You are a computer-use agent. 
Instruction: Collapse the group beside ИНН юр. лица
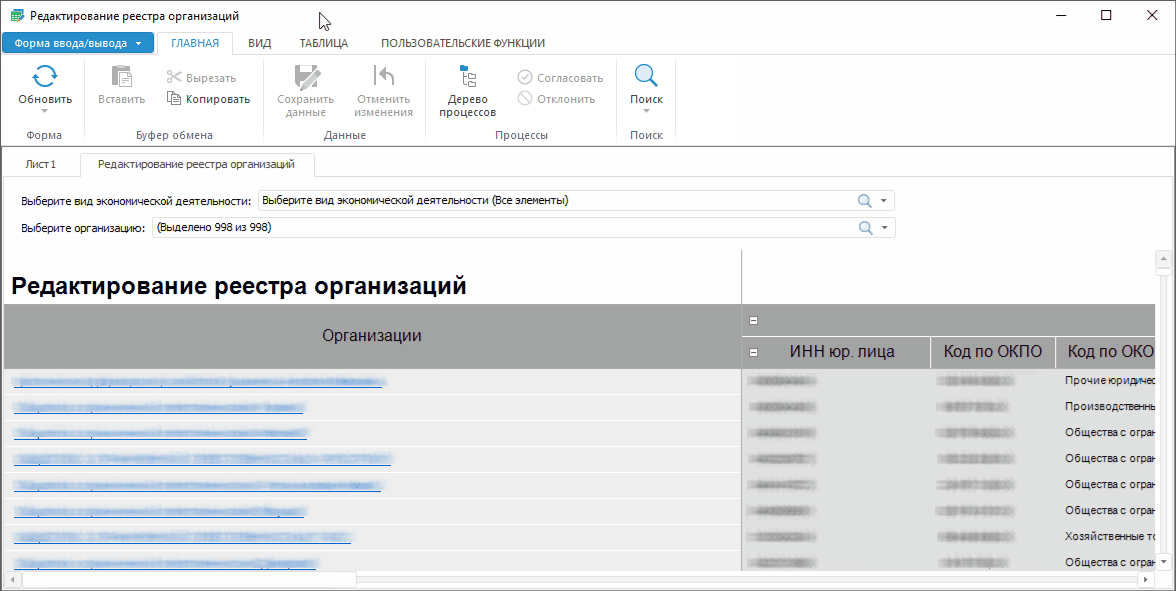pos(754,352)
